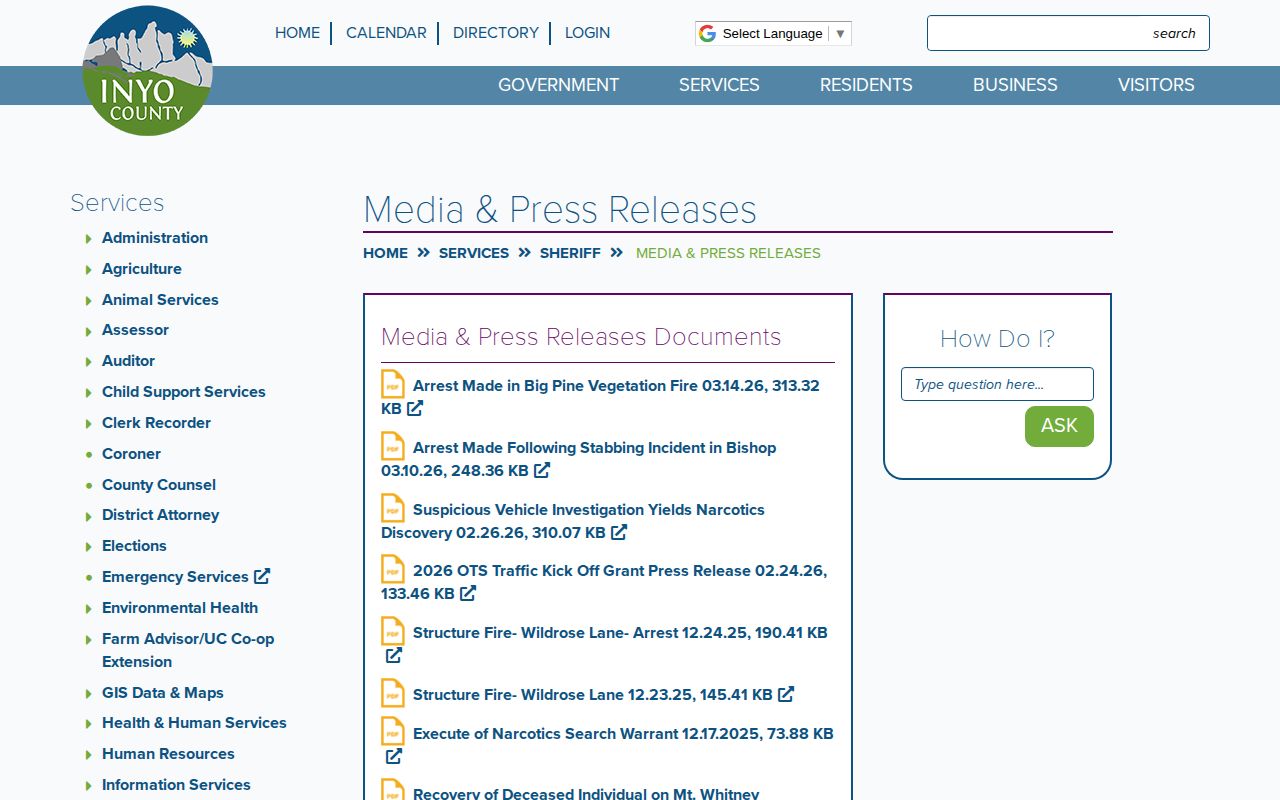Open PDF icon for Narcotics Search Warrant
This screenshot has width=1280, height=800.
[393, 732]
